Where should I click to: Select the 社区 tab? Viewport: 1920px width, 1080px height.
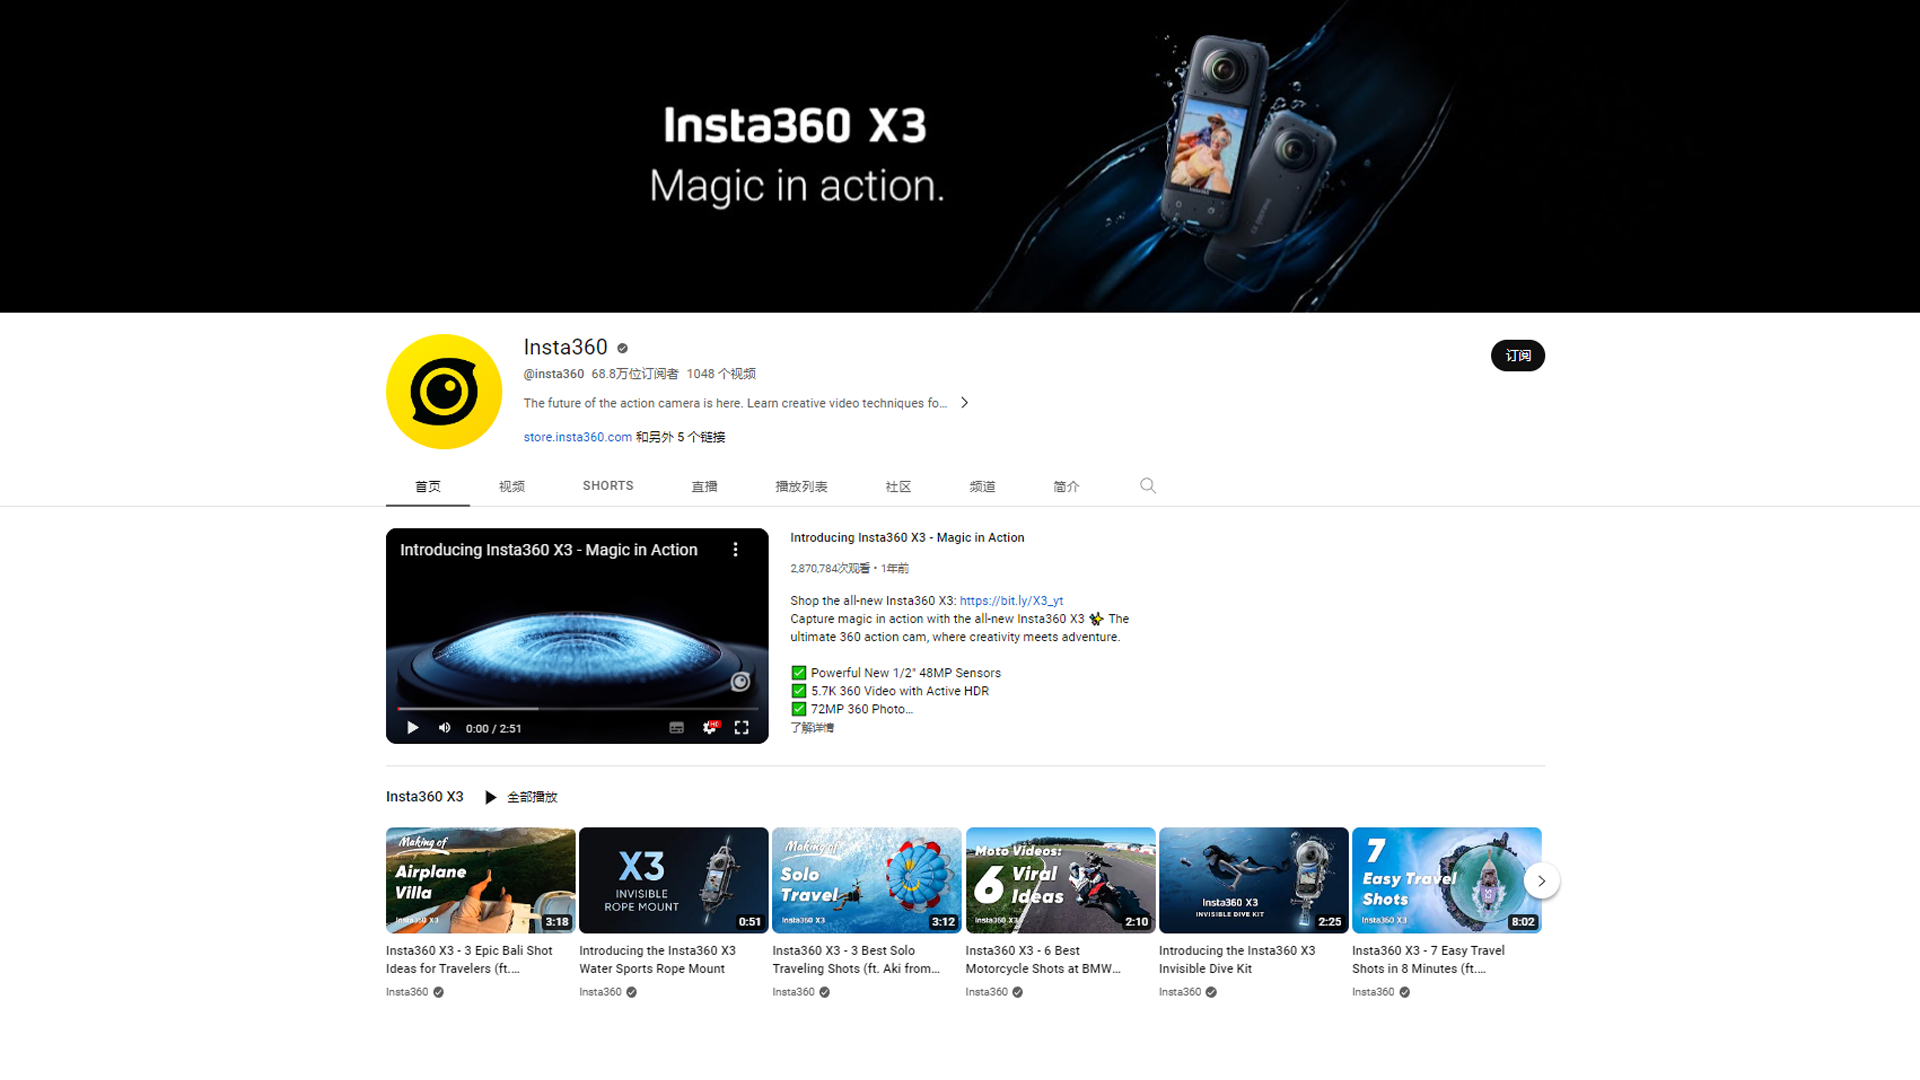(898, 486)
